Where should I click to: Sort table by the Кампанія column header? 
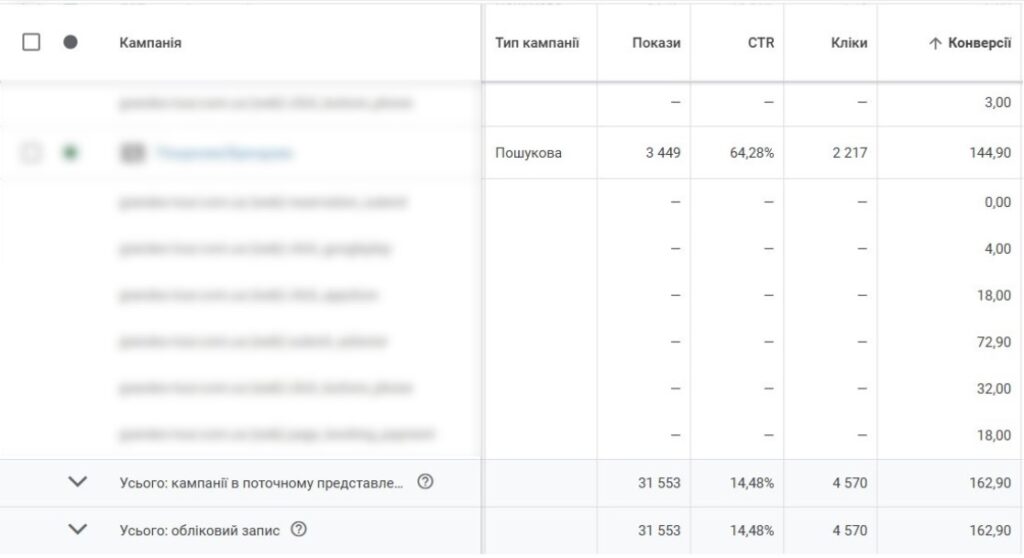tap(150, 43)
